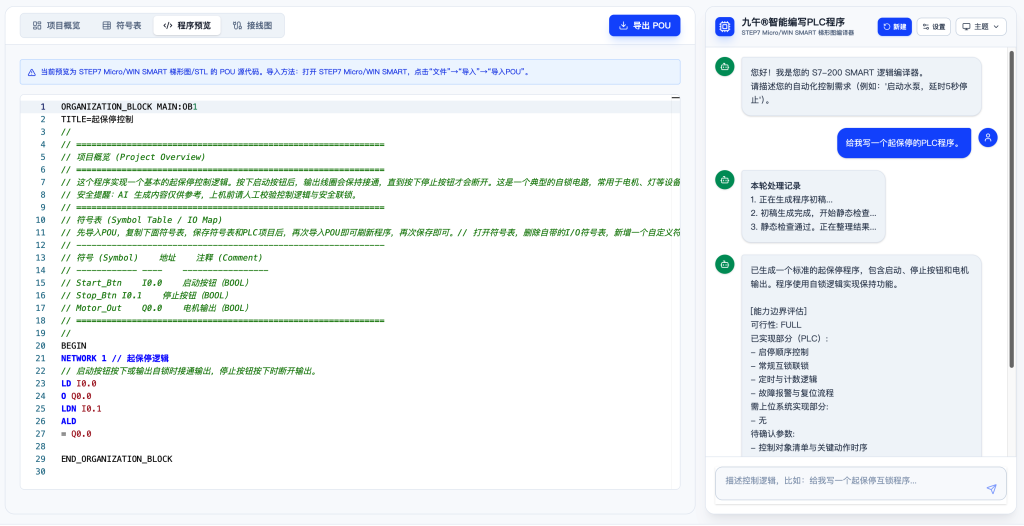
Task: Click the user avatar icon beside the blue message
Action: point(988,138)
